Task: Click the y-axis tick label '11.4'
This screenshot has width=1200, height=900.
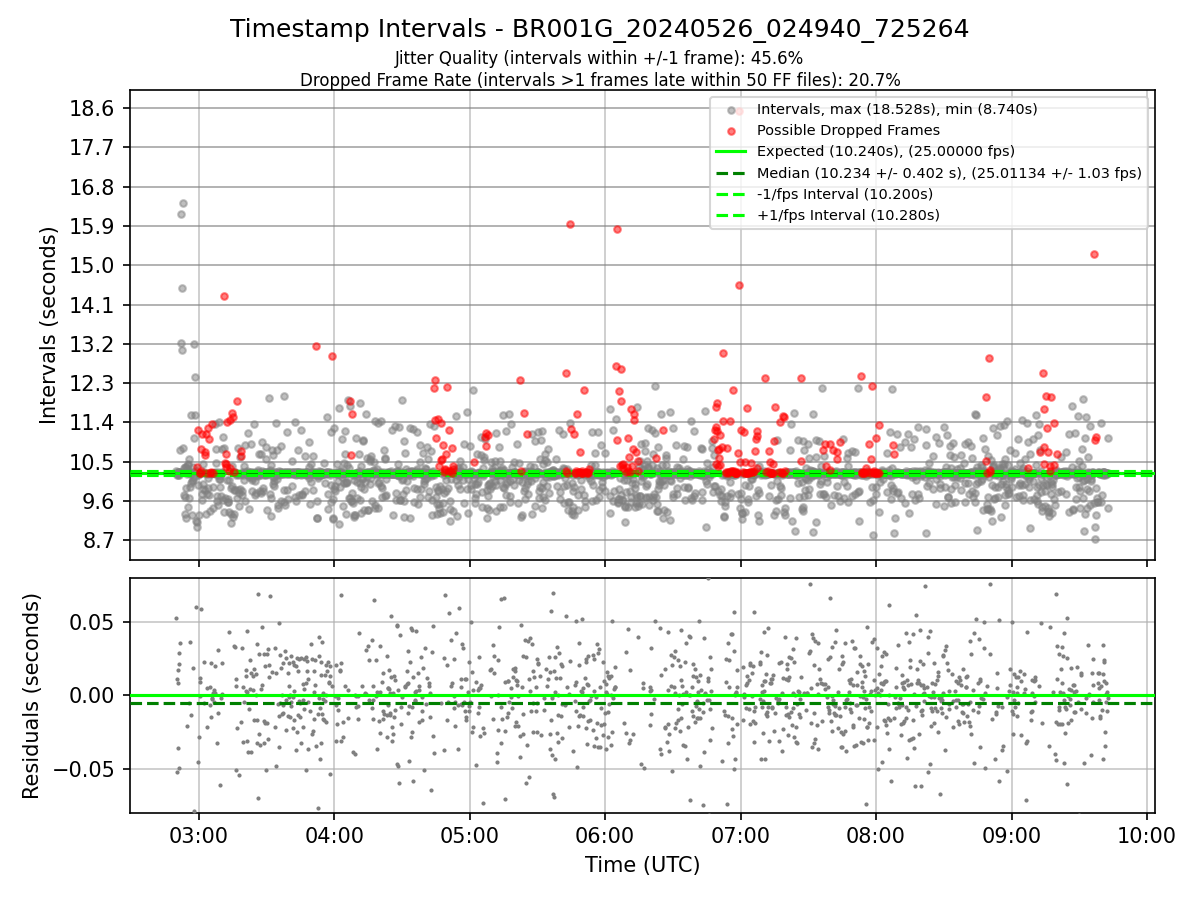Action: tap(93, 422)
